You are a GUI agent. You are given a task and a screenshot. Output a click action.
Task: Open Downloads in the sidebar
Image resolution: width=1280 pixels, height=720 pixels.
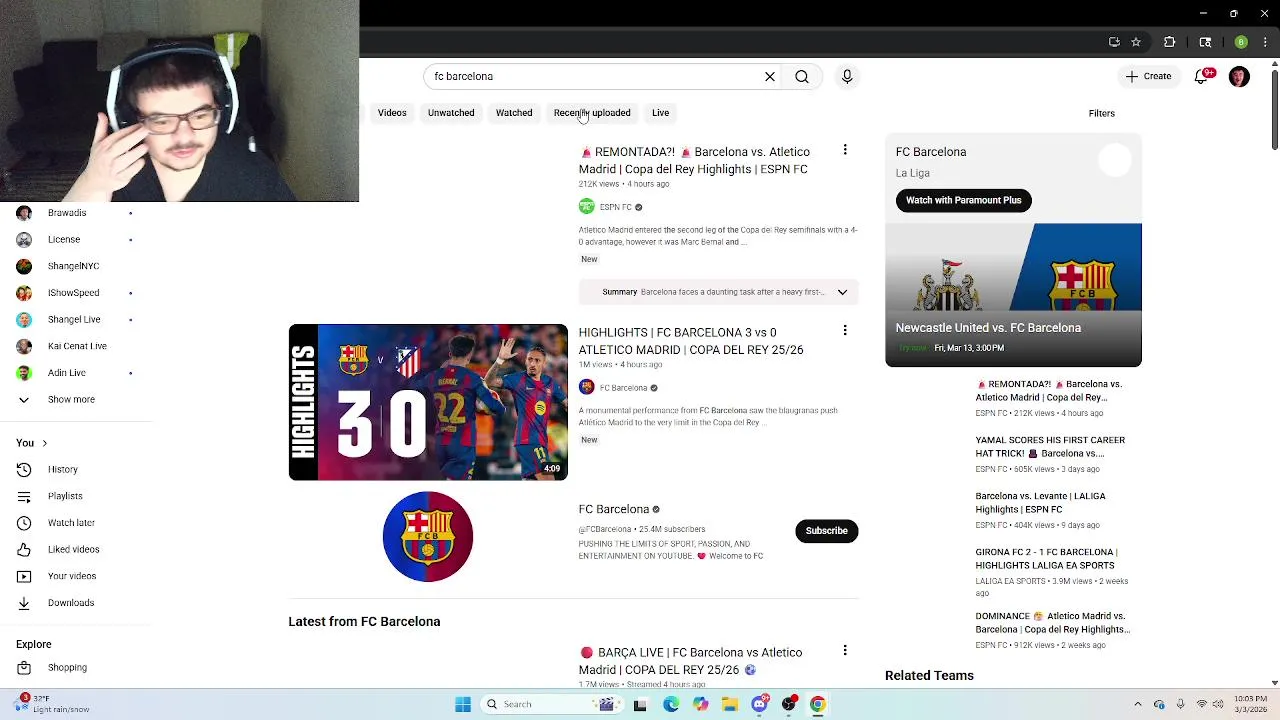tap(71, 603)
